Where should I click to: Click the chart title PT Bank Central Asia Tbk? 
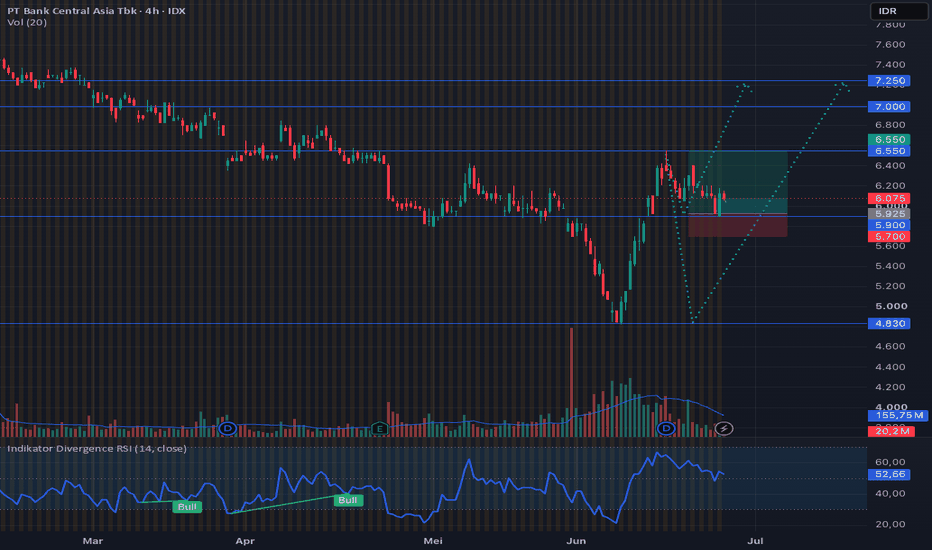coord(70,11)
